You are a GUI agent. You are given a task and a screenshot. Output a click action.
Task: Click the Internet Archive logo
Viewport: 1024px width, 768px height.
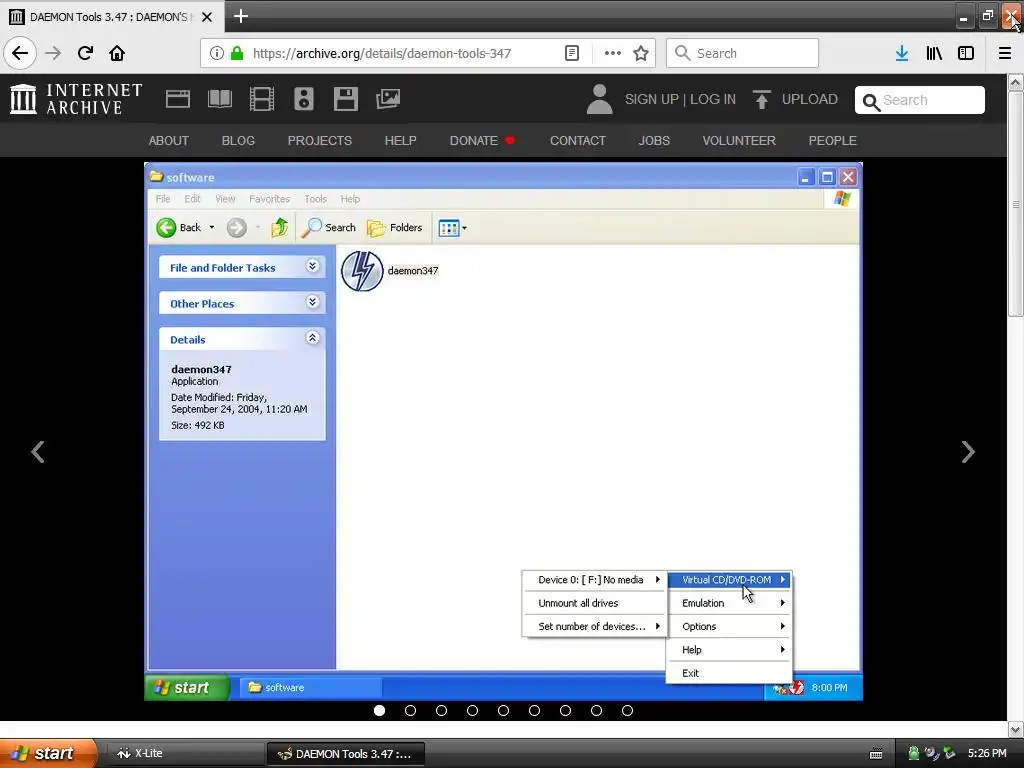[76, 99]
